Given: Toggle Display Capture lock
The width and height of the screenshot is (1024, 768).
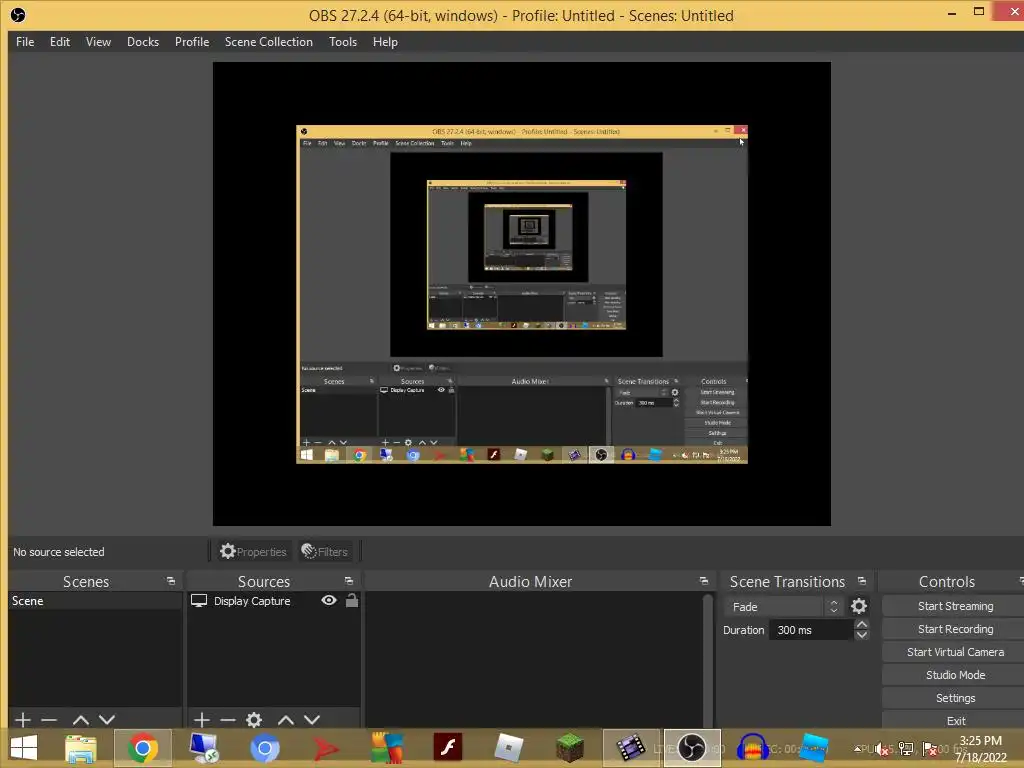Looking at the screenshot, I should click(x=351, y=600).
